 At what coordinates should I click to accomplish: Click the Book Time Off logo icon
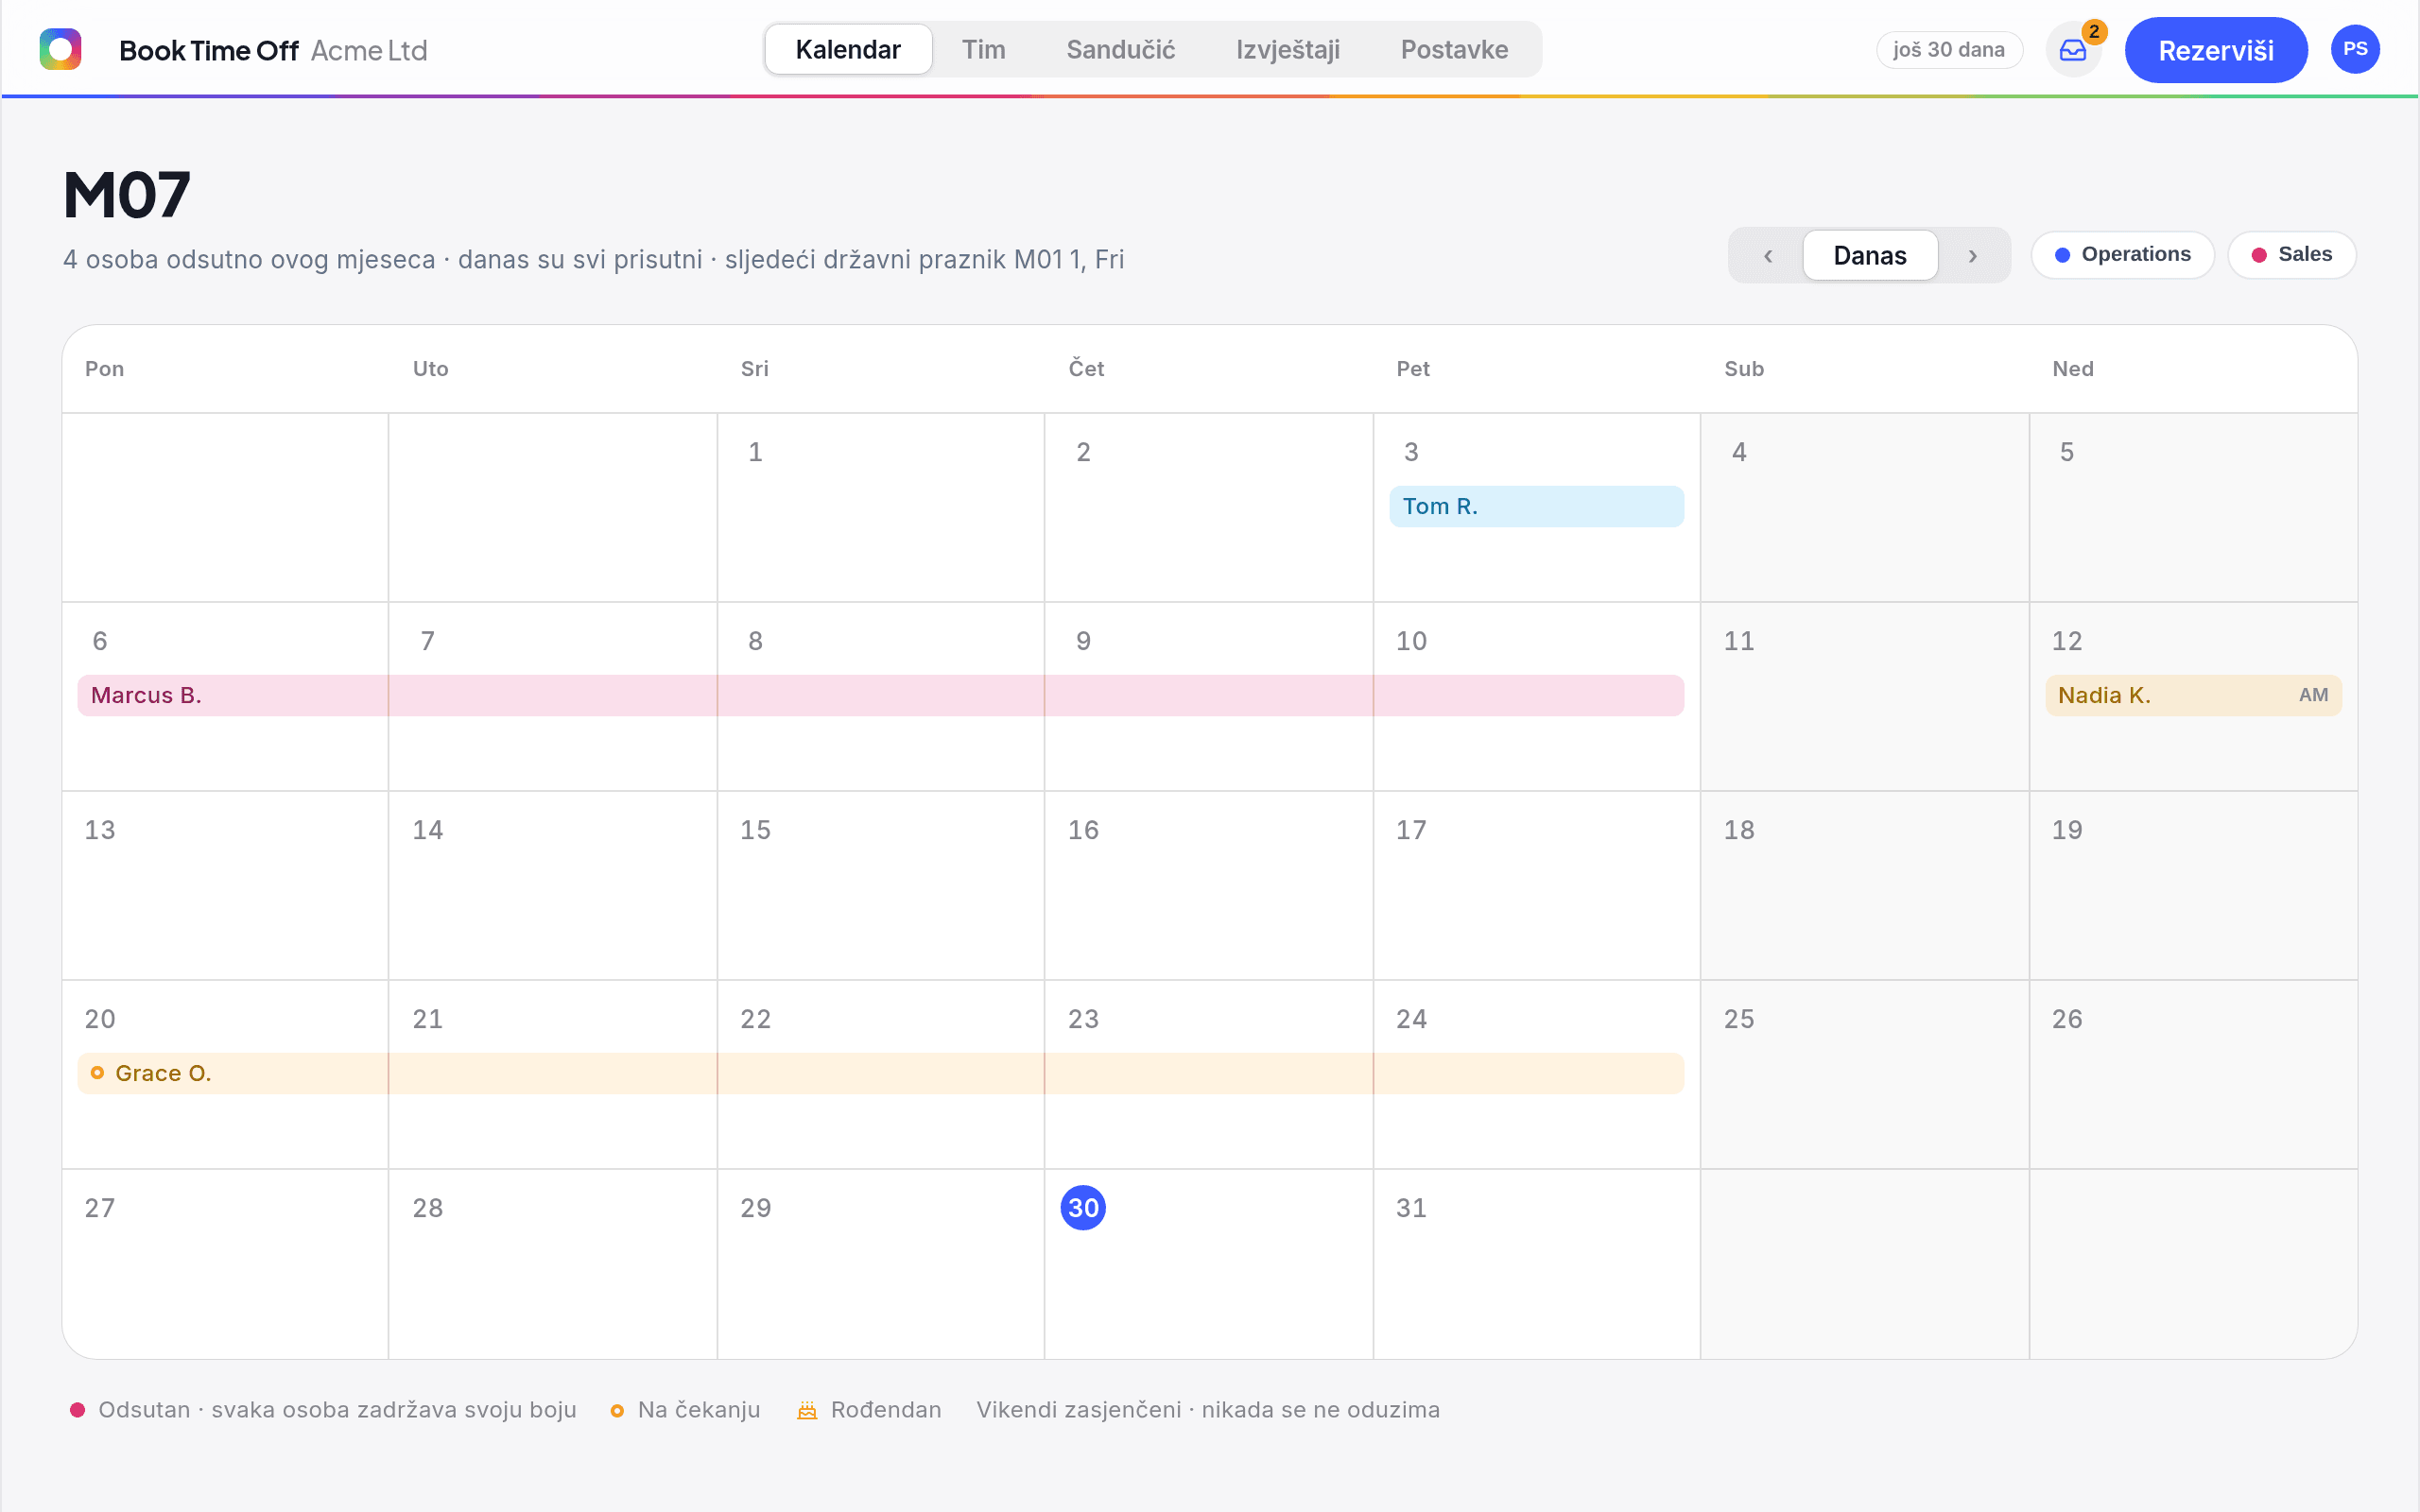coord(60,49)
